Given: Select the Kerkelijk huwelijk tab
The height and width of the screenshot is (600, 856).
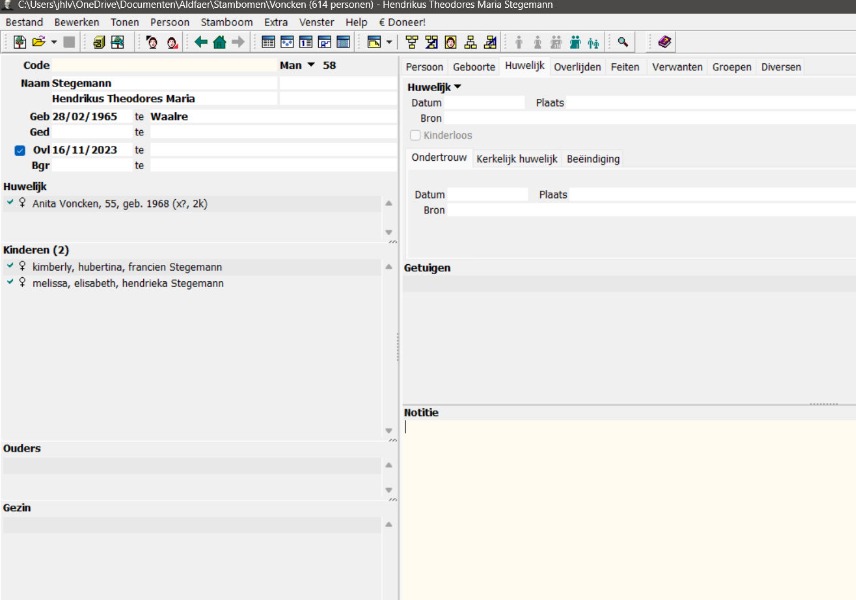Looking at the screenshot, I should coord(516,159).
